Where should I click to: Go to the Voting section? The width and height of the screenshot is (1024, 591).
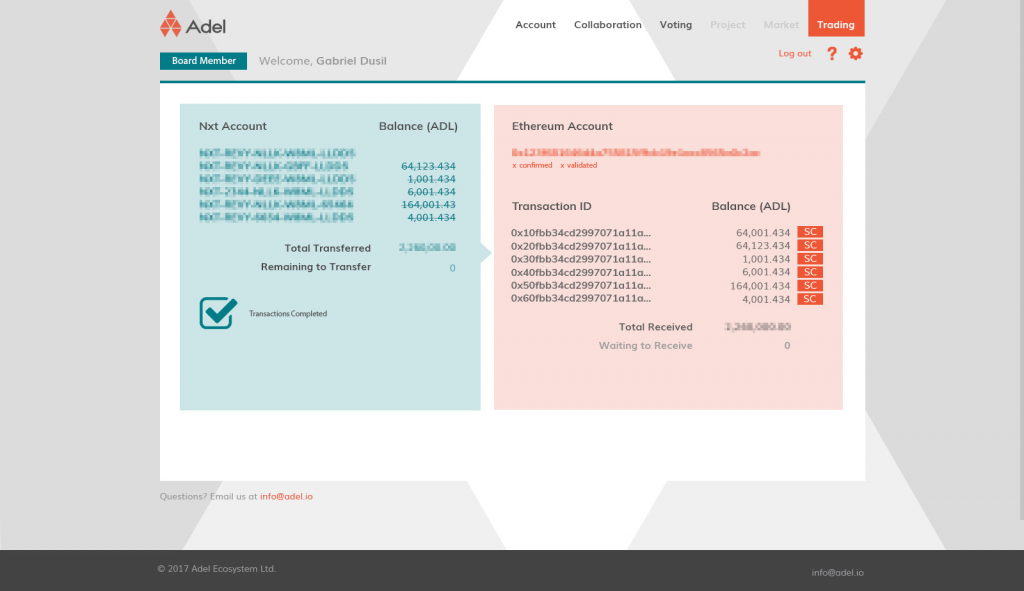[x=675, y=25]
